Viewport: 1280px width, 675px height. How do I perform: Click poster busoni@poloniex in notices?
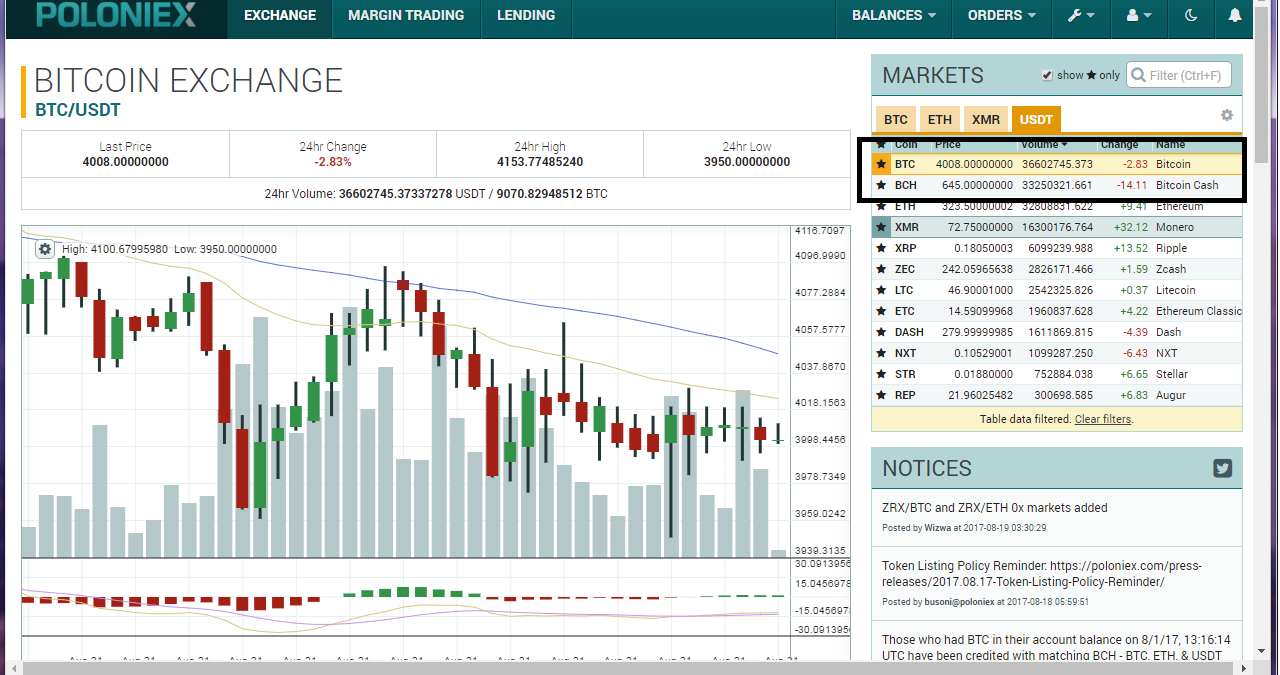959,602
